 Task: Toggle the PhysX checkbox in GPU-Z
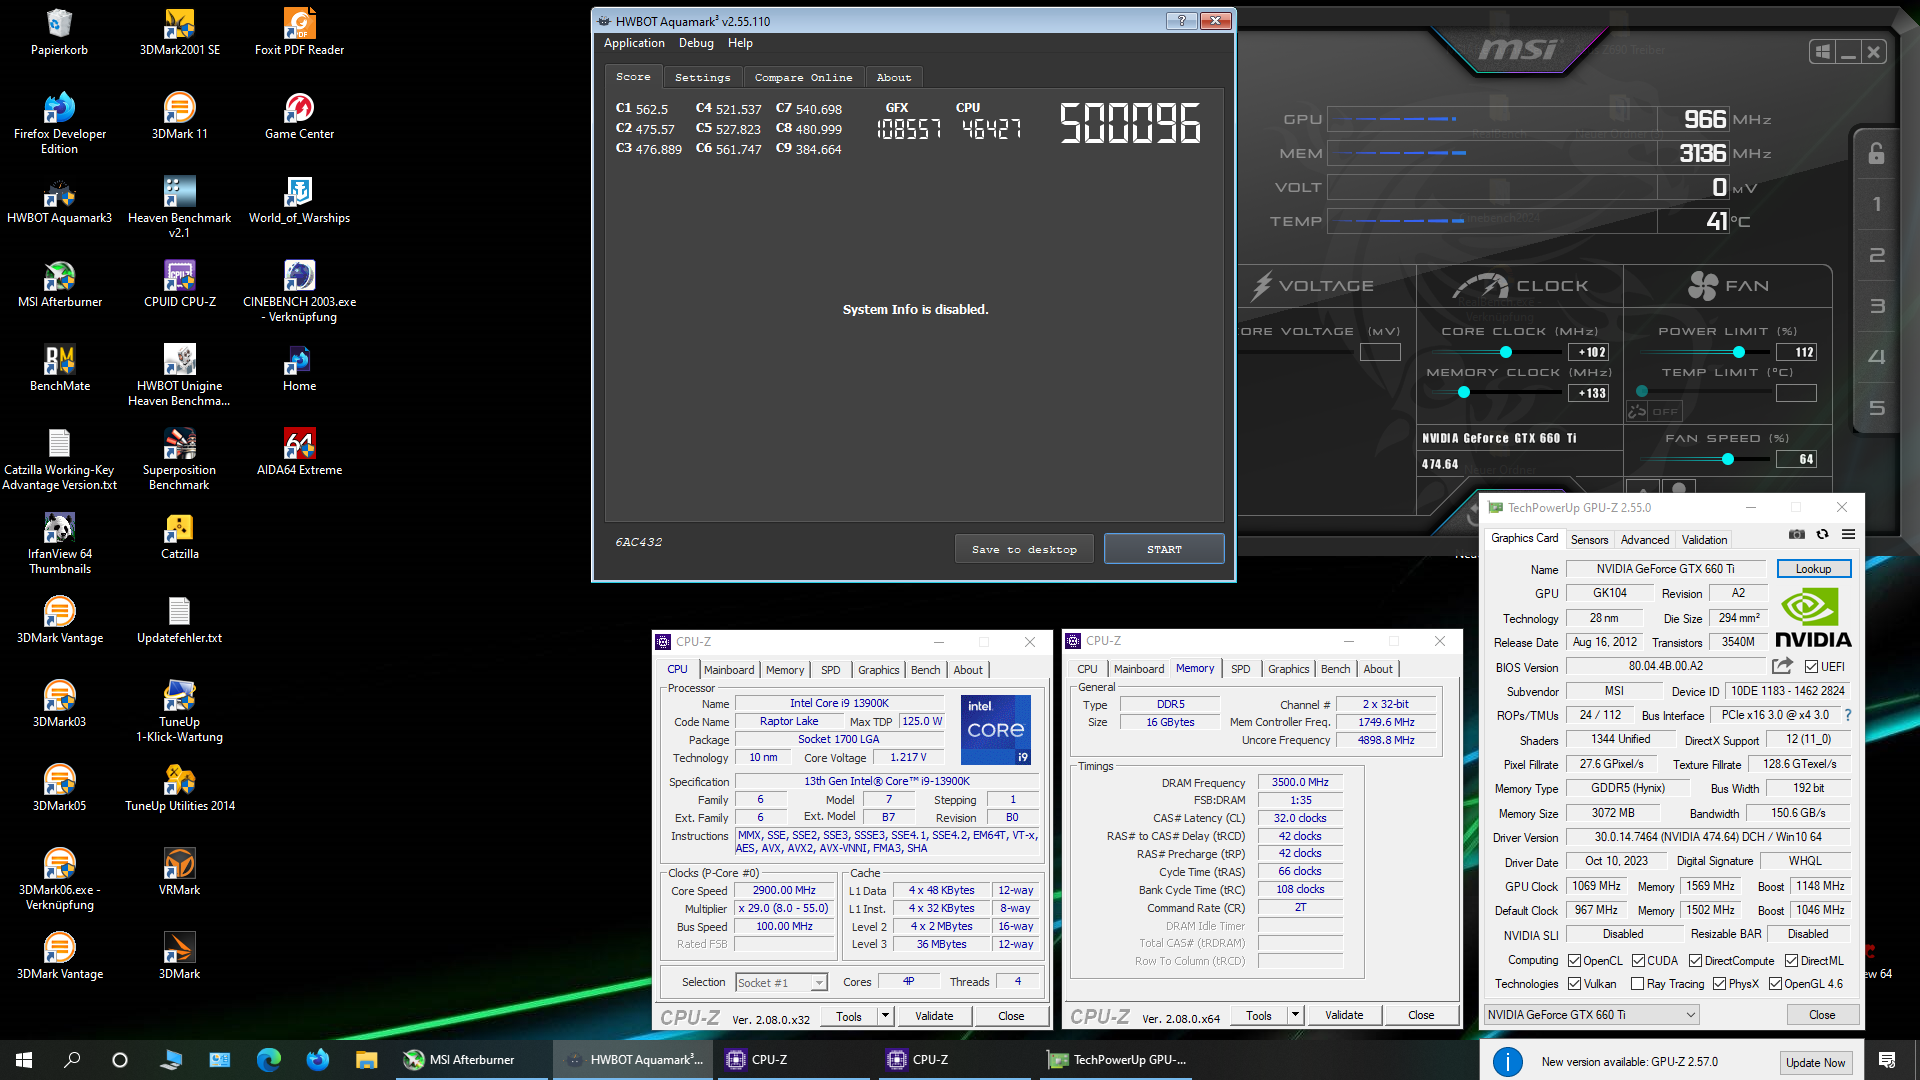click(1719, 984)
